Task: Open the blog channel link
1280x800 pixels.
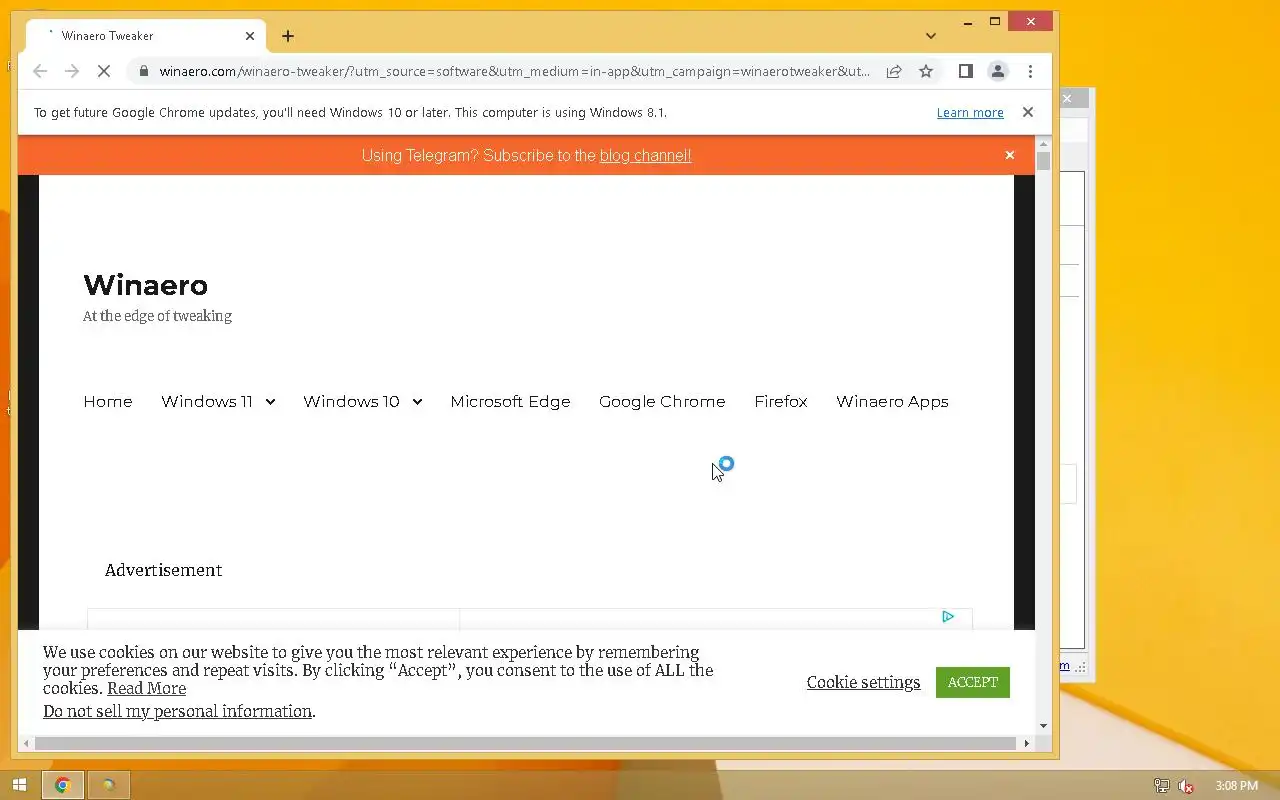Action: coord(645,155)
